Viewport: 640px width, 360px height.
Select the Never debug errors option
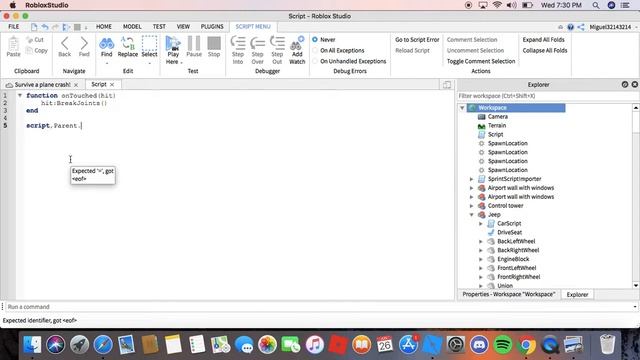315,40
